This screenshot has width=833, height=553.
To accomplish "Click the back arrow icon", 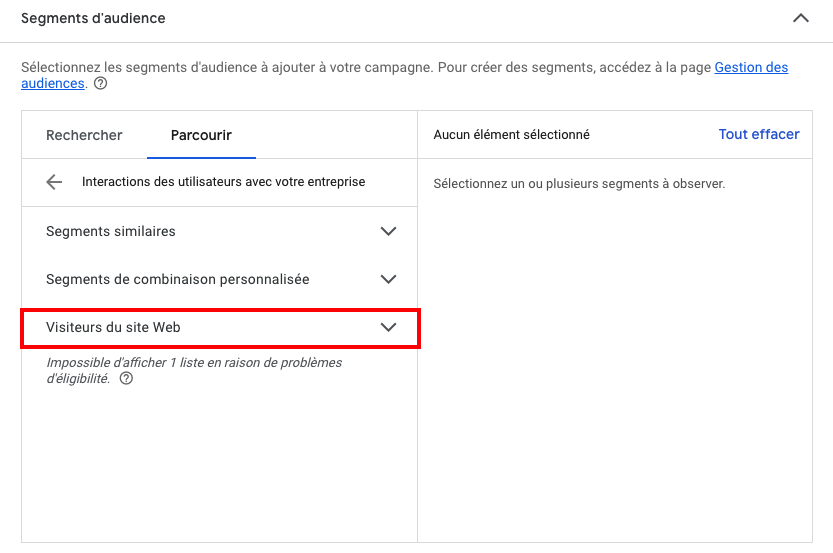I will (x=54, y=182).
